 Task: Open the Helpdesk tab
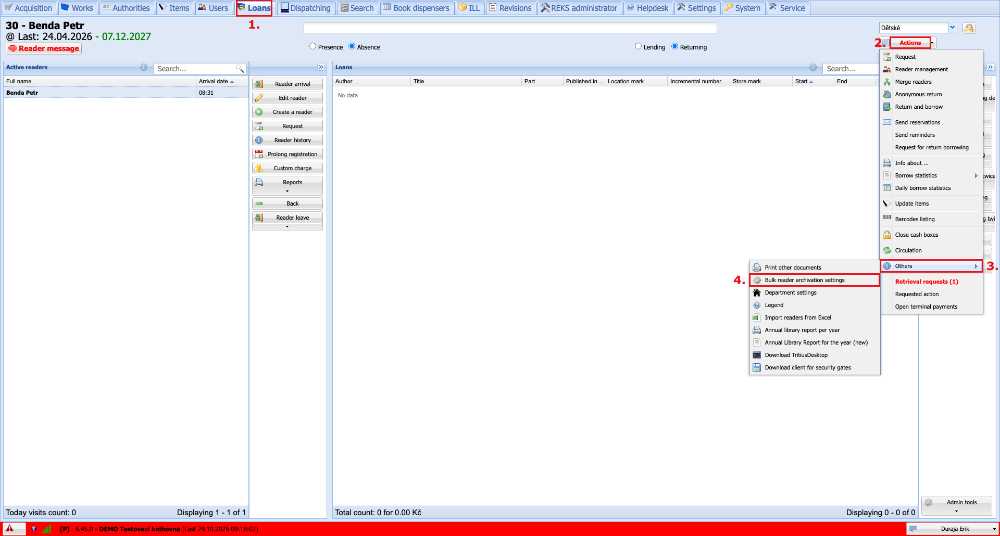coord(647,8)
